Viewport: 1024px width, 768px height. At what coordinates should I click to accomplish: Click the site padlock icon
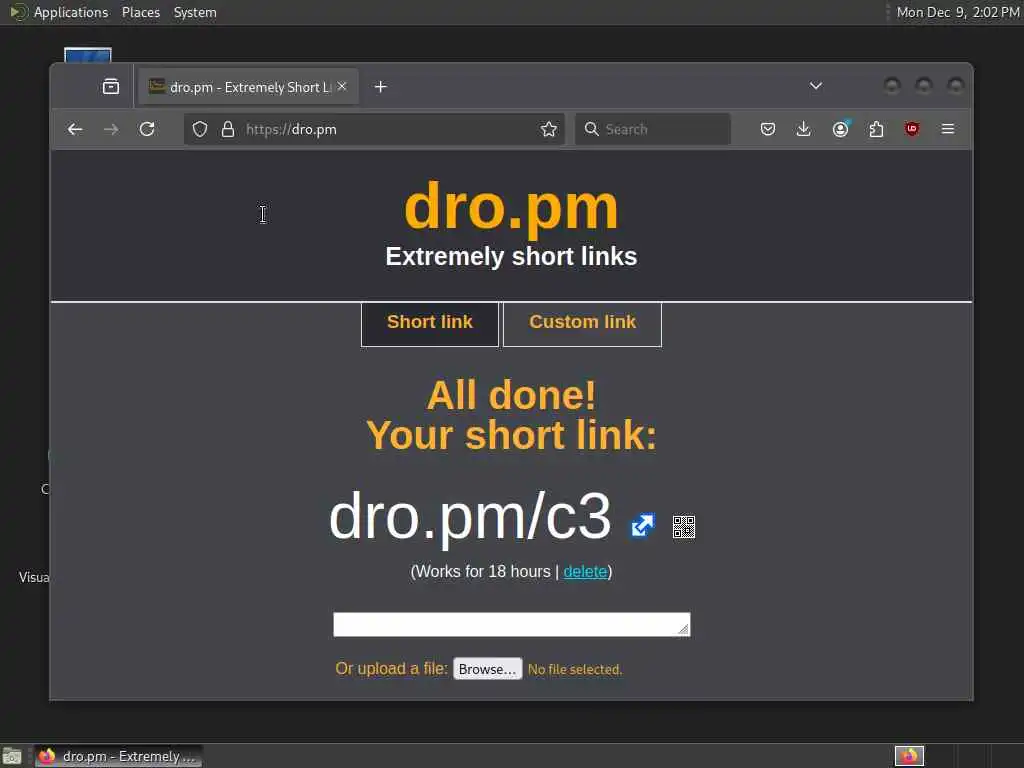[x=227, y=129]
